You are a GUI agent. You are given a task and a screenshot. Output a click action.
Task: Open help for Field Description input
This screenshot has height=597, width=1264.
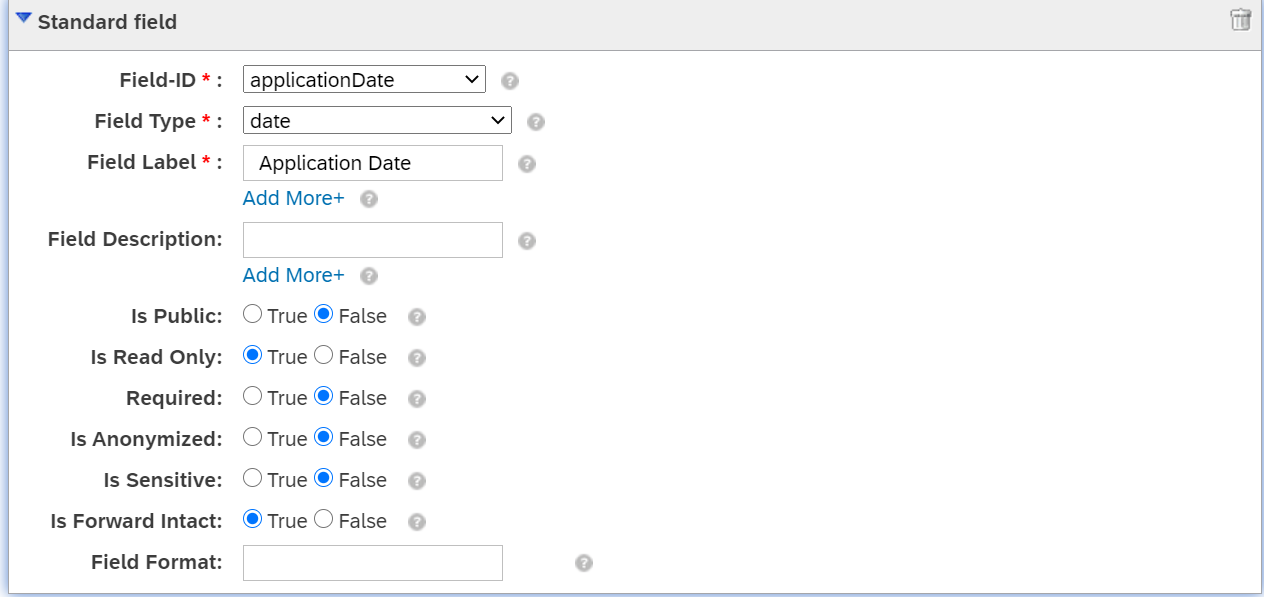(527, 241)
